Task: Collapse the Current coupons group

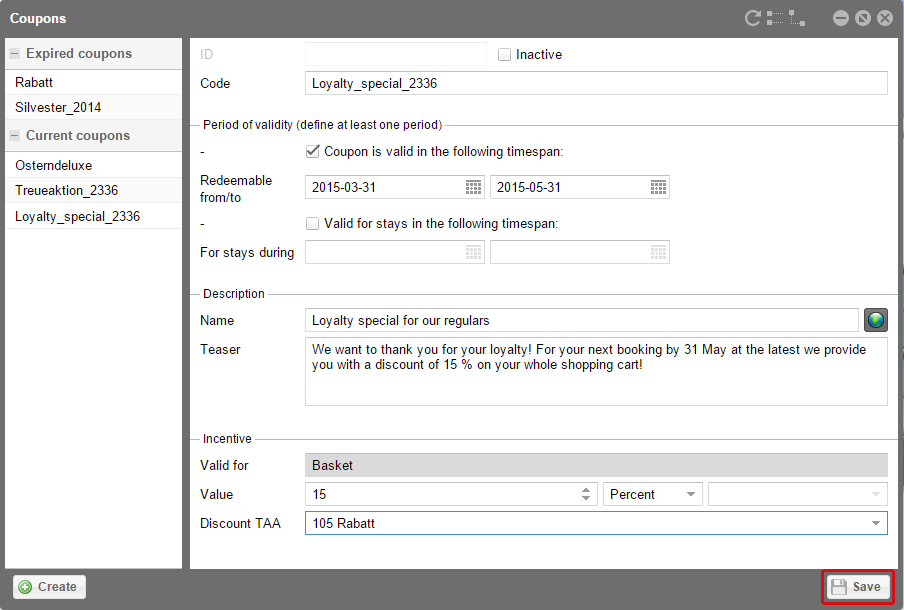Action: coord(15,136)
